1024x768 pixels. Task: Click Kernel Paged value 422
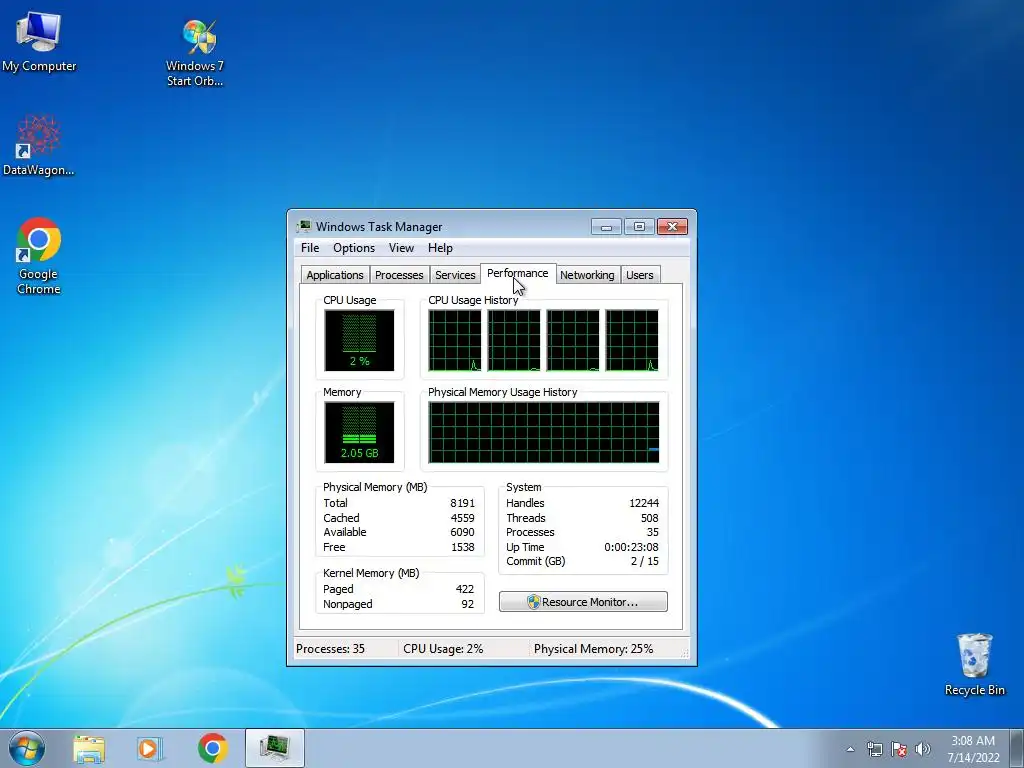[465, 589]
